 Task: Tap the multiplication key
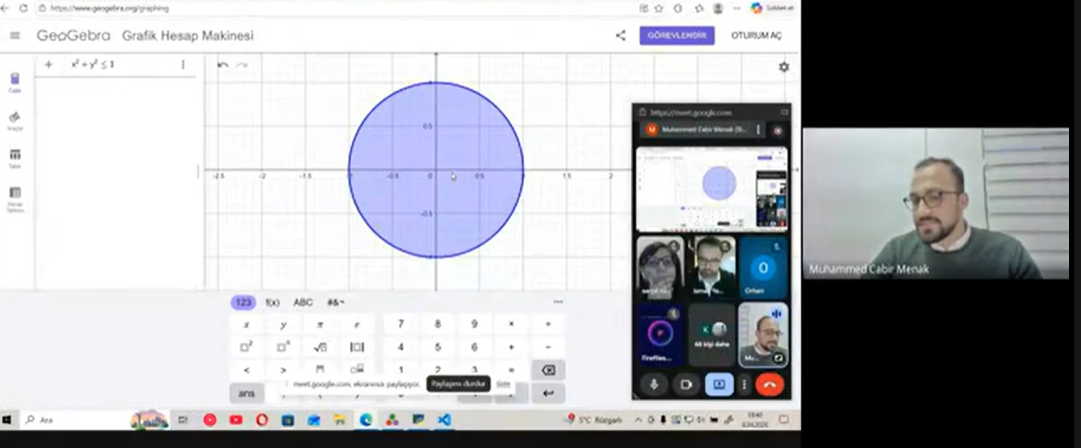pyautogui.click(x=512, y=325)
